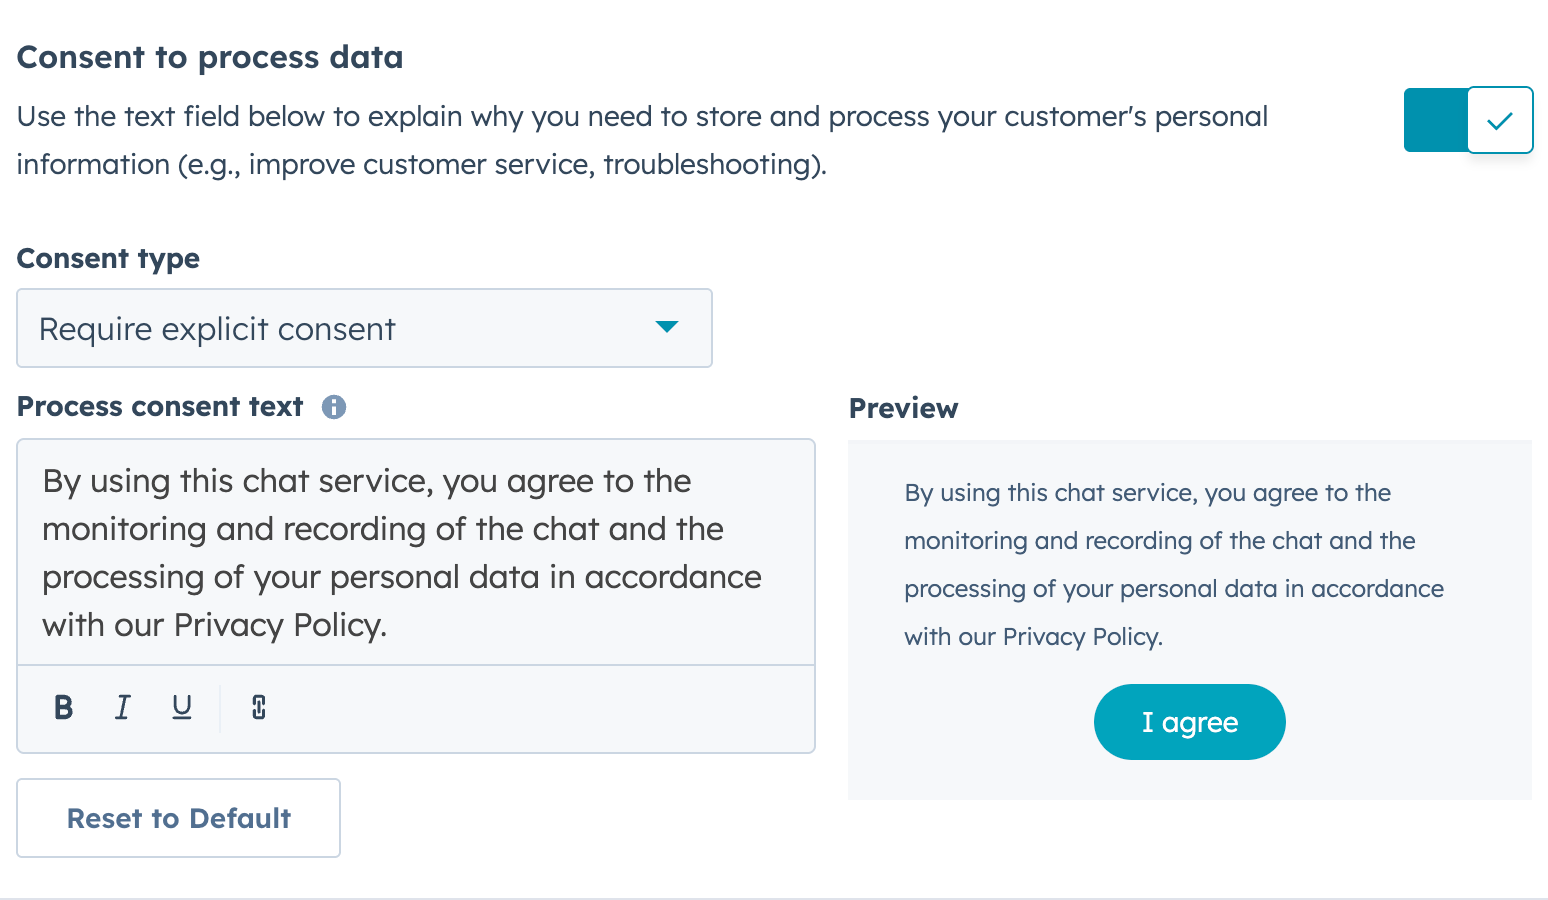
Task: Insert a link with the chain icon
Action: tap(257, 707)
